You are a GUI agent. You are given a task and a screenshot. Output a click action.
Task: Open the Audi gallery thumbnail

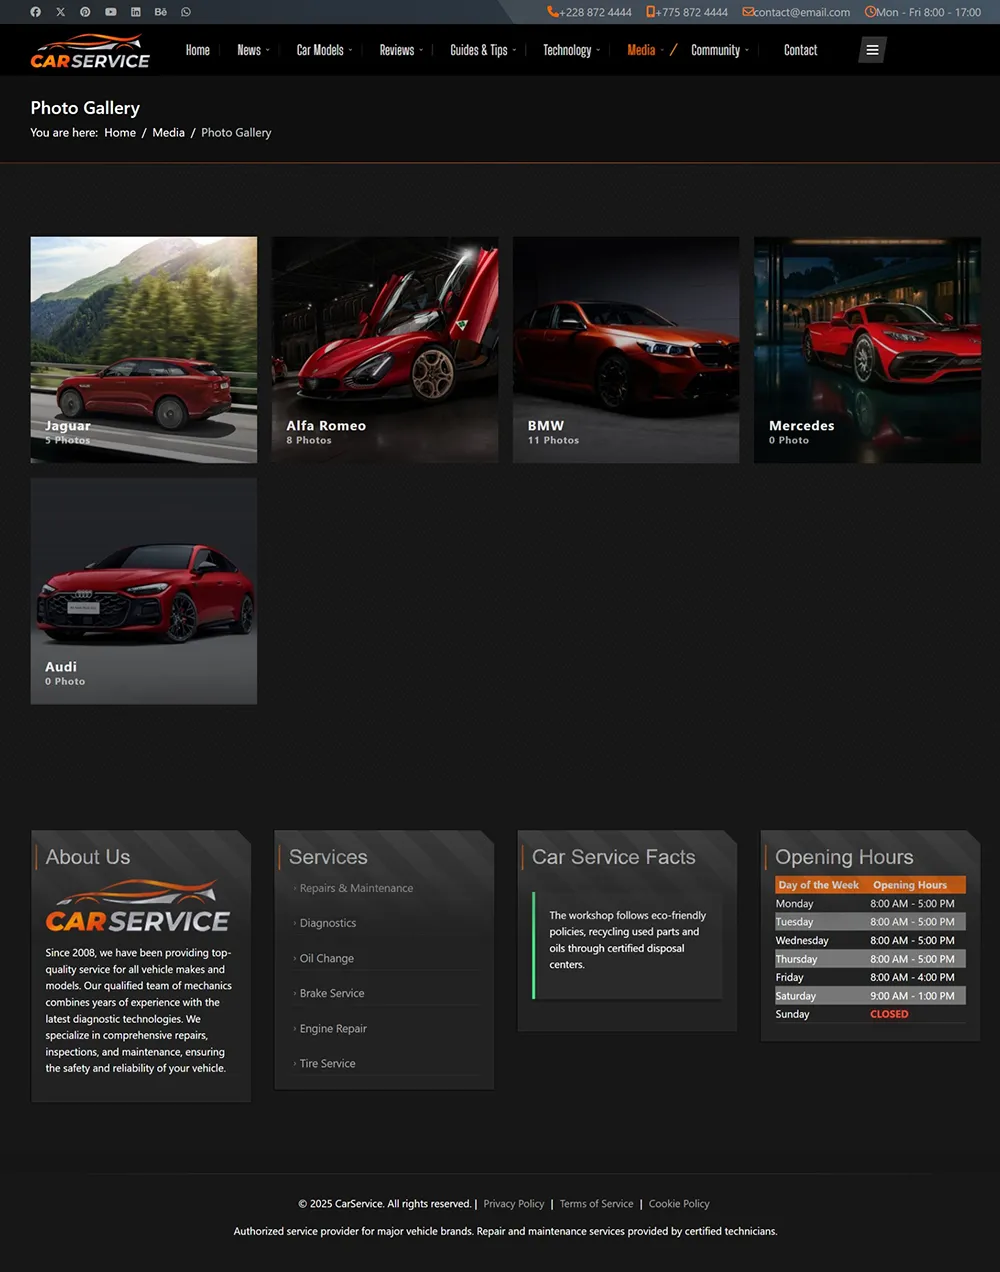pyautogui.click(x=144, y=591)
